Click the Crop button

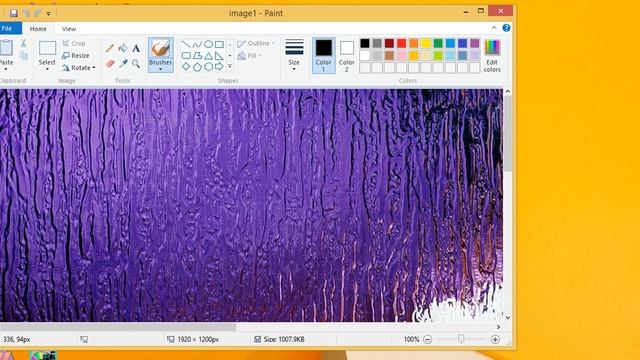tap(74, 43)
